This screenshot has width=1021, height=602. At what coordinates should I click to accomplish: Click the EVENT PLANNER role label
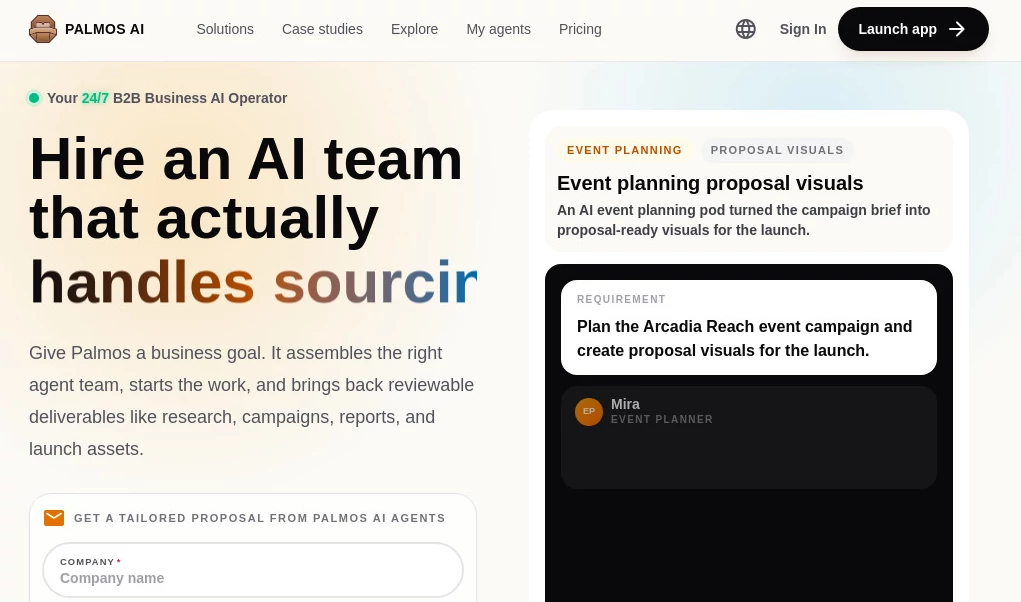662,420
